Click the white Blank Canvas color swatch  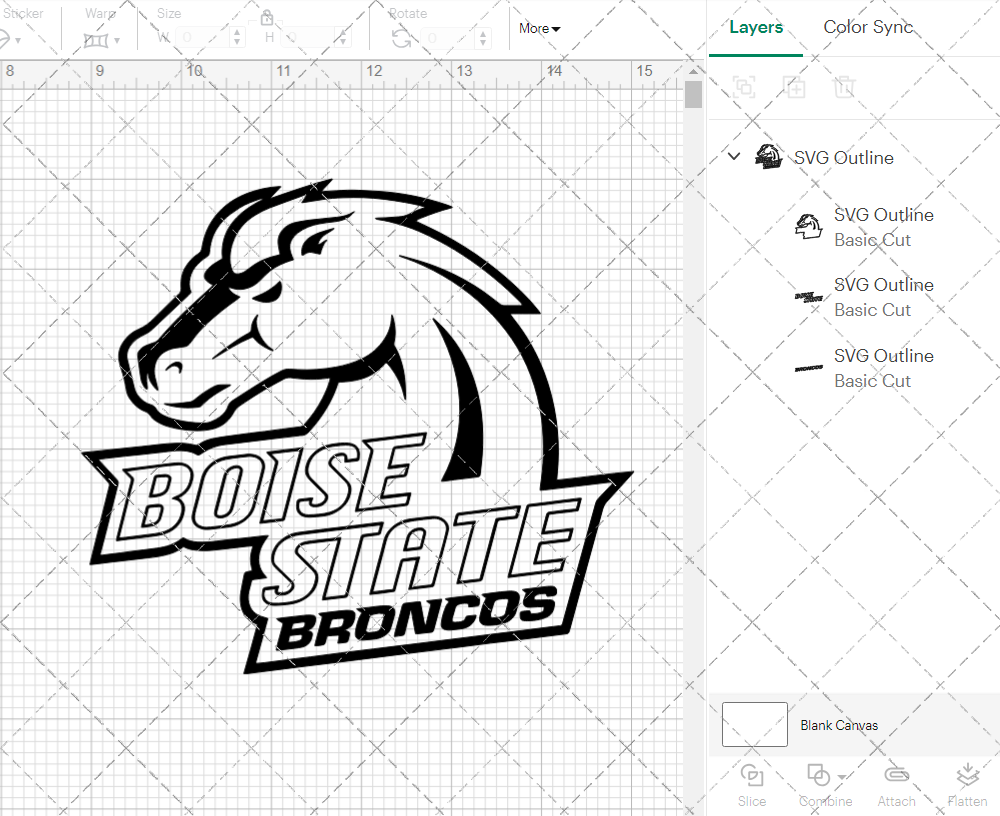click(754, 724)
